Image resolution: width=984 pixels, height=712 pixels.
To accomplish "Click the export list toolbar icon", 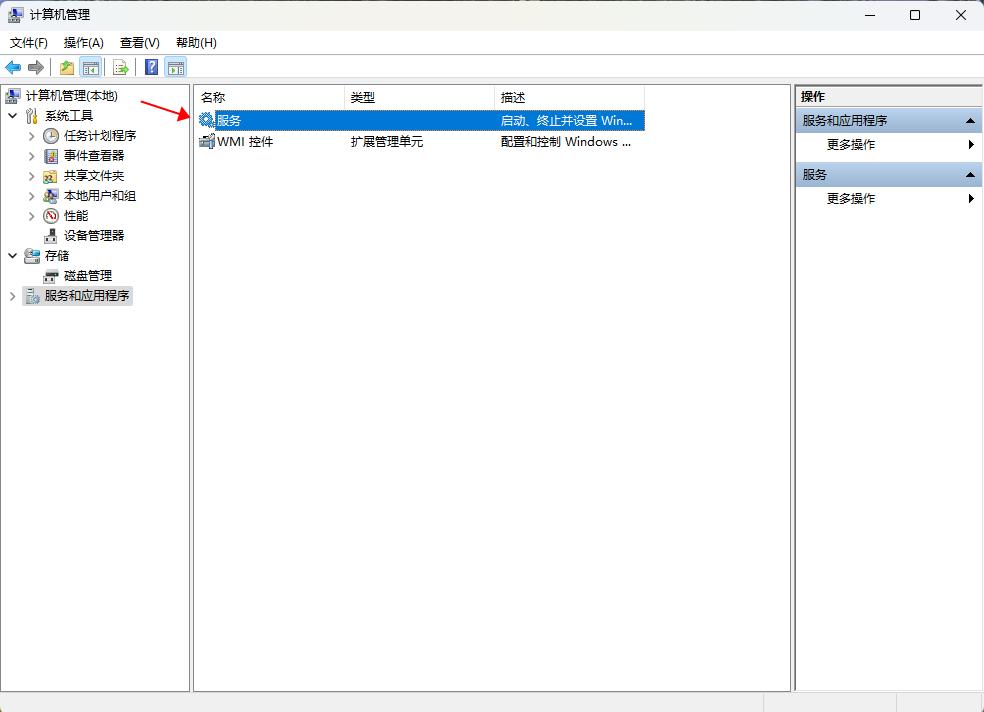I will [119, 67].
